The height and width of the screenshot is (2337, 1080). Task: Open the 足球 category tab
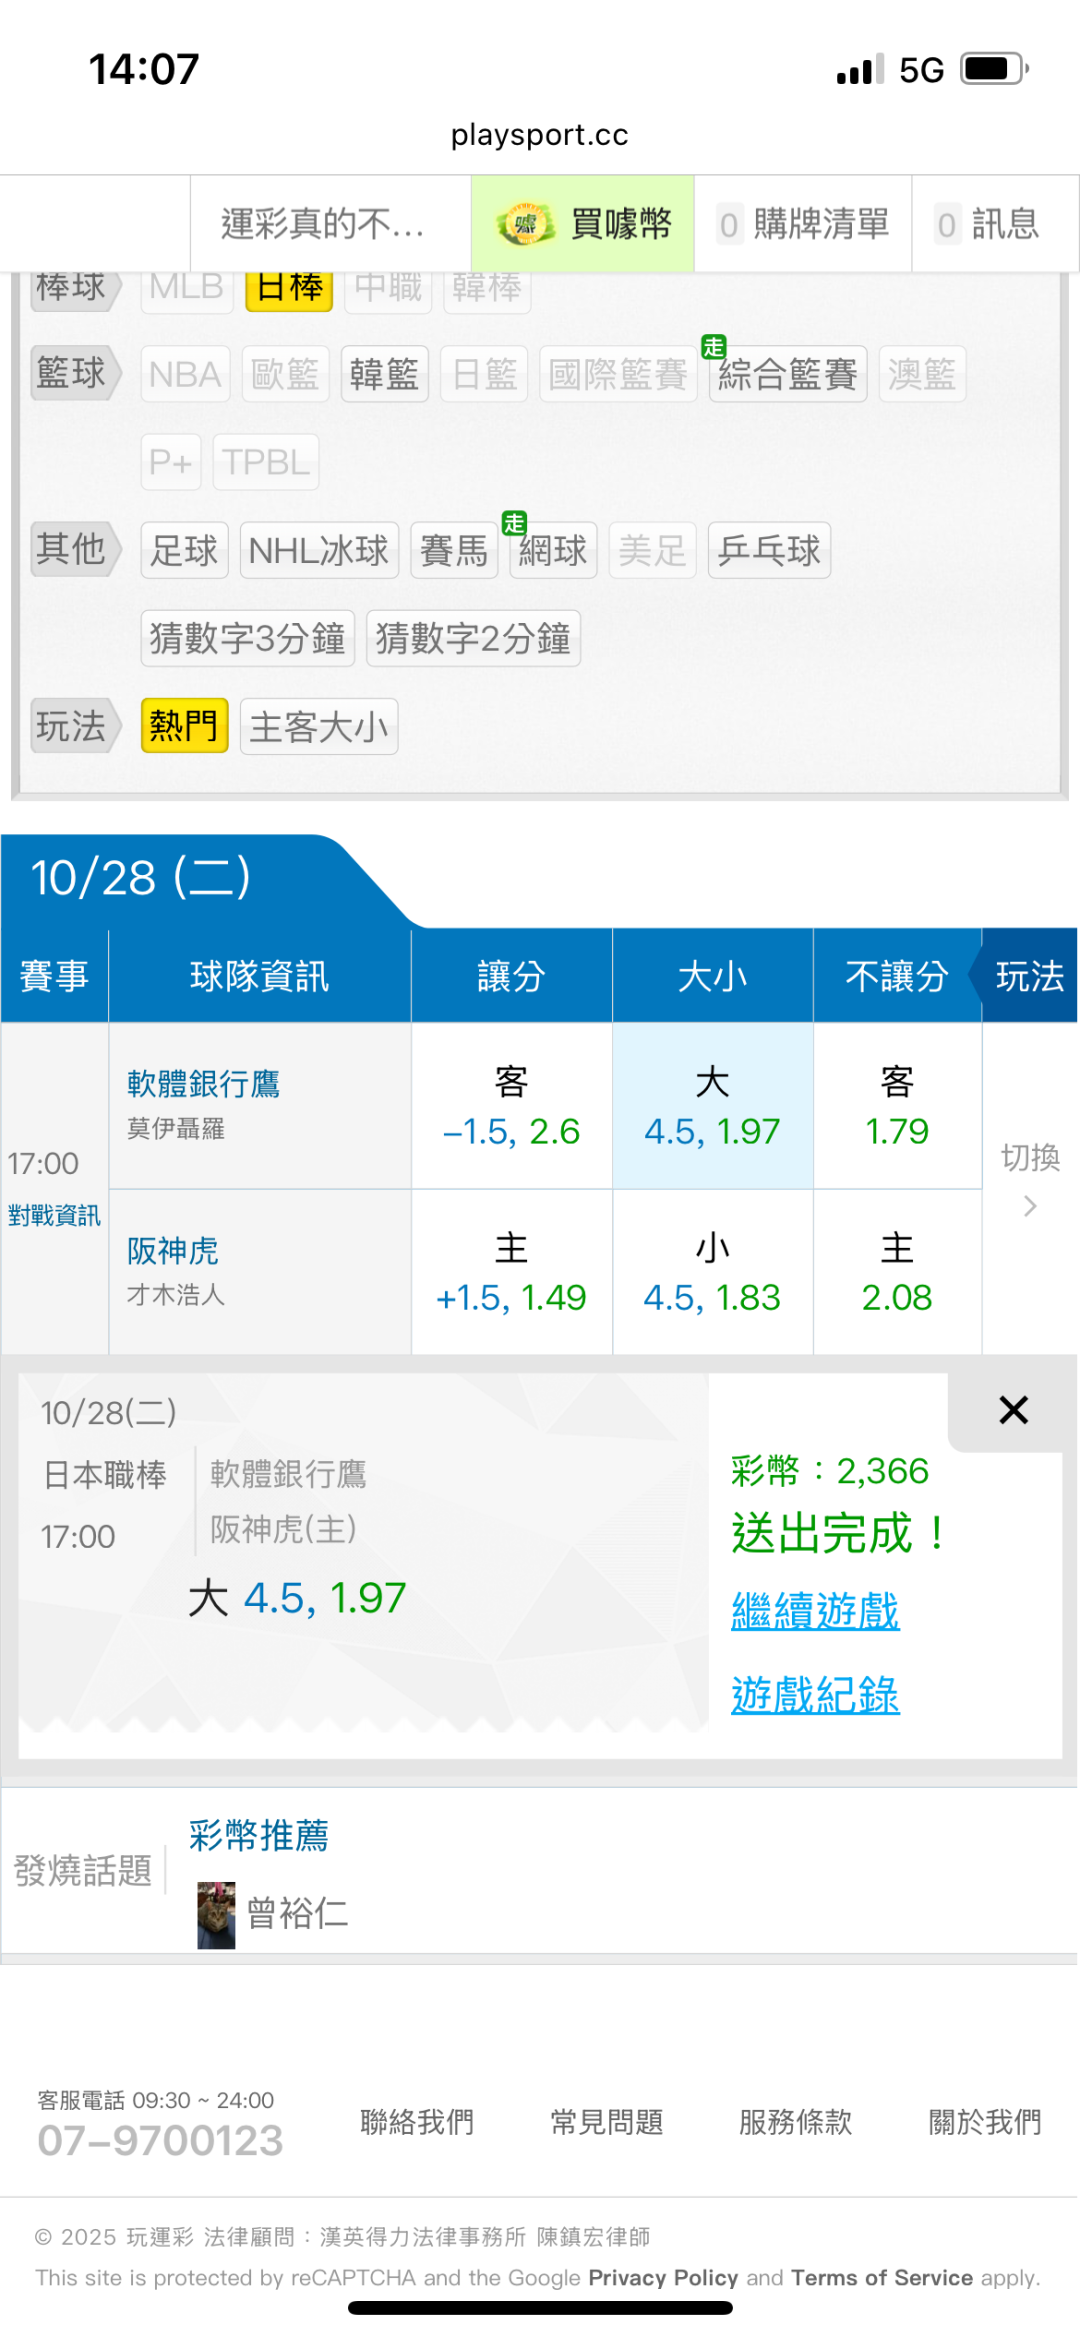coord(184,550)
